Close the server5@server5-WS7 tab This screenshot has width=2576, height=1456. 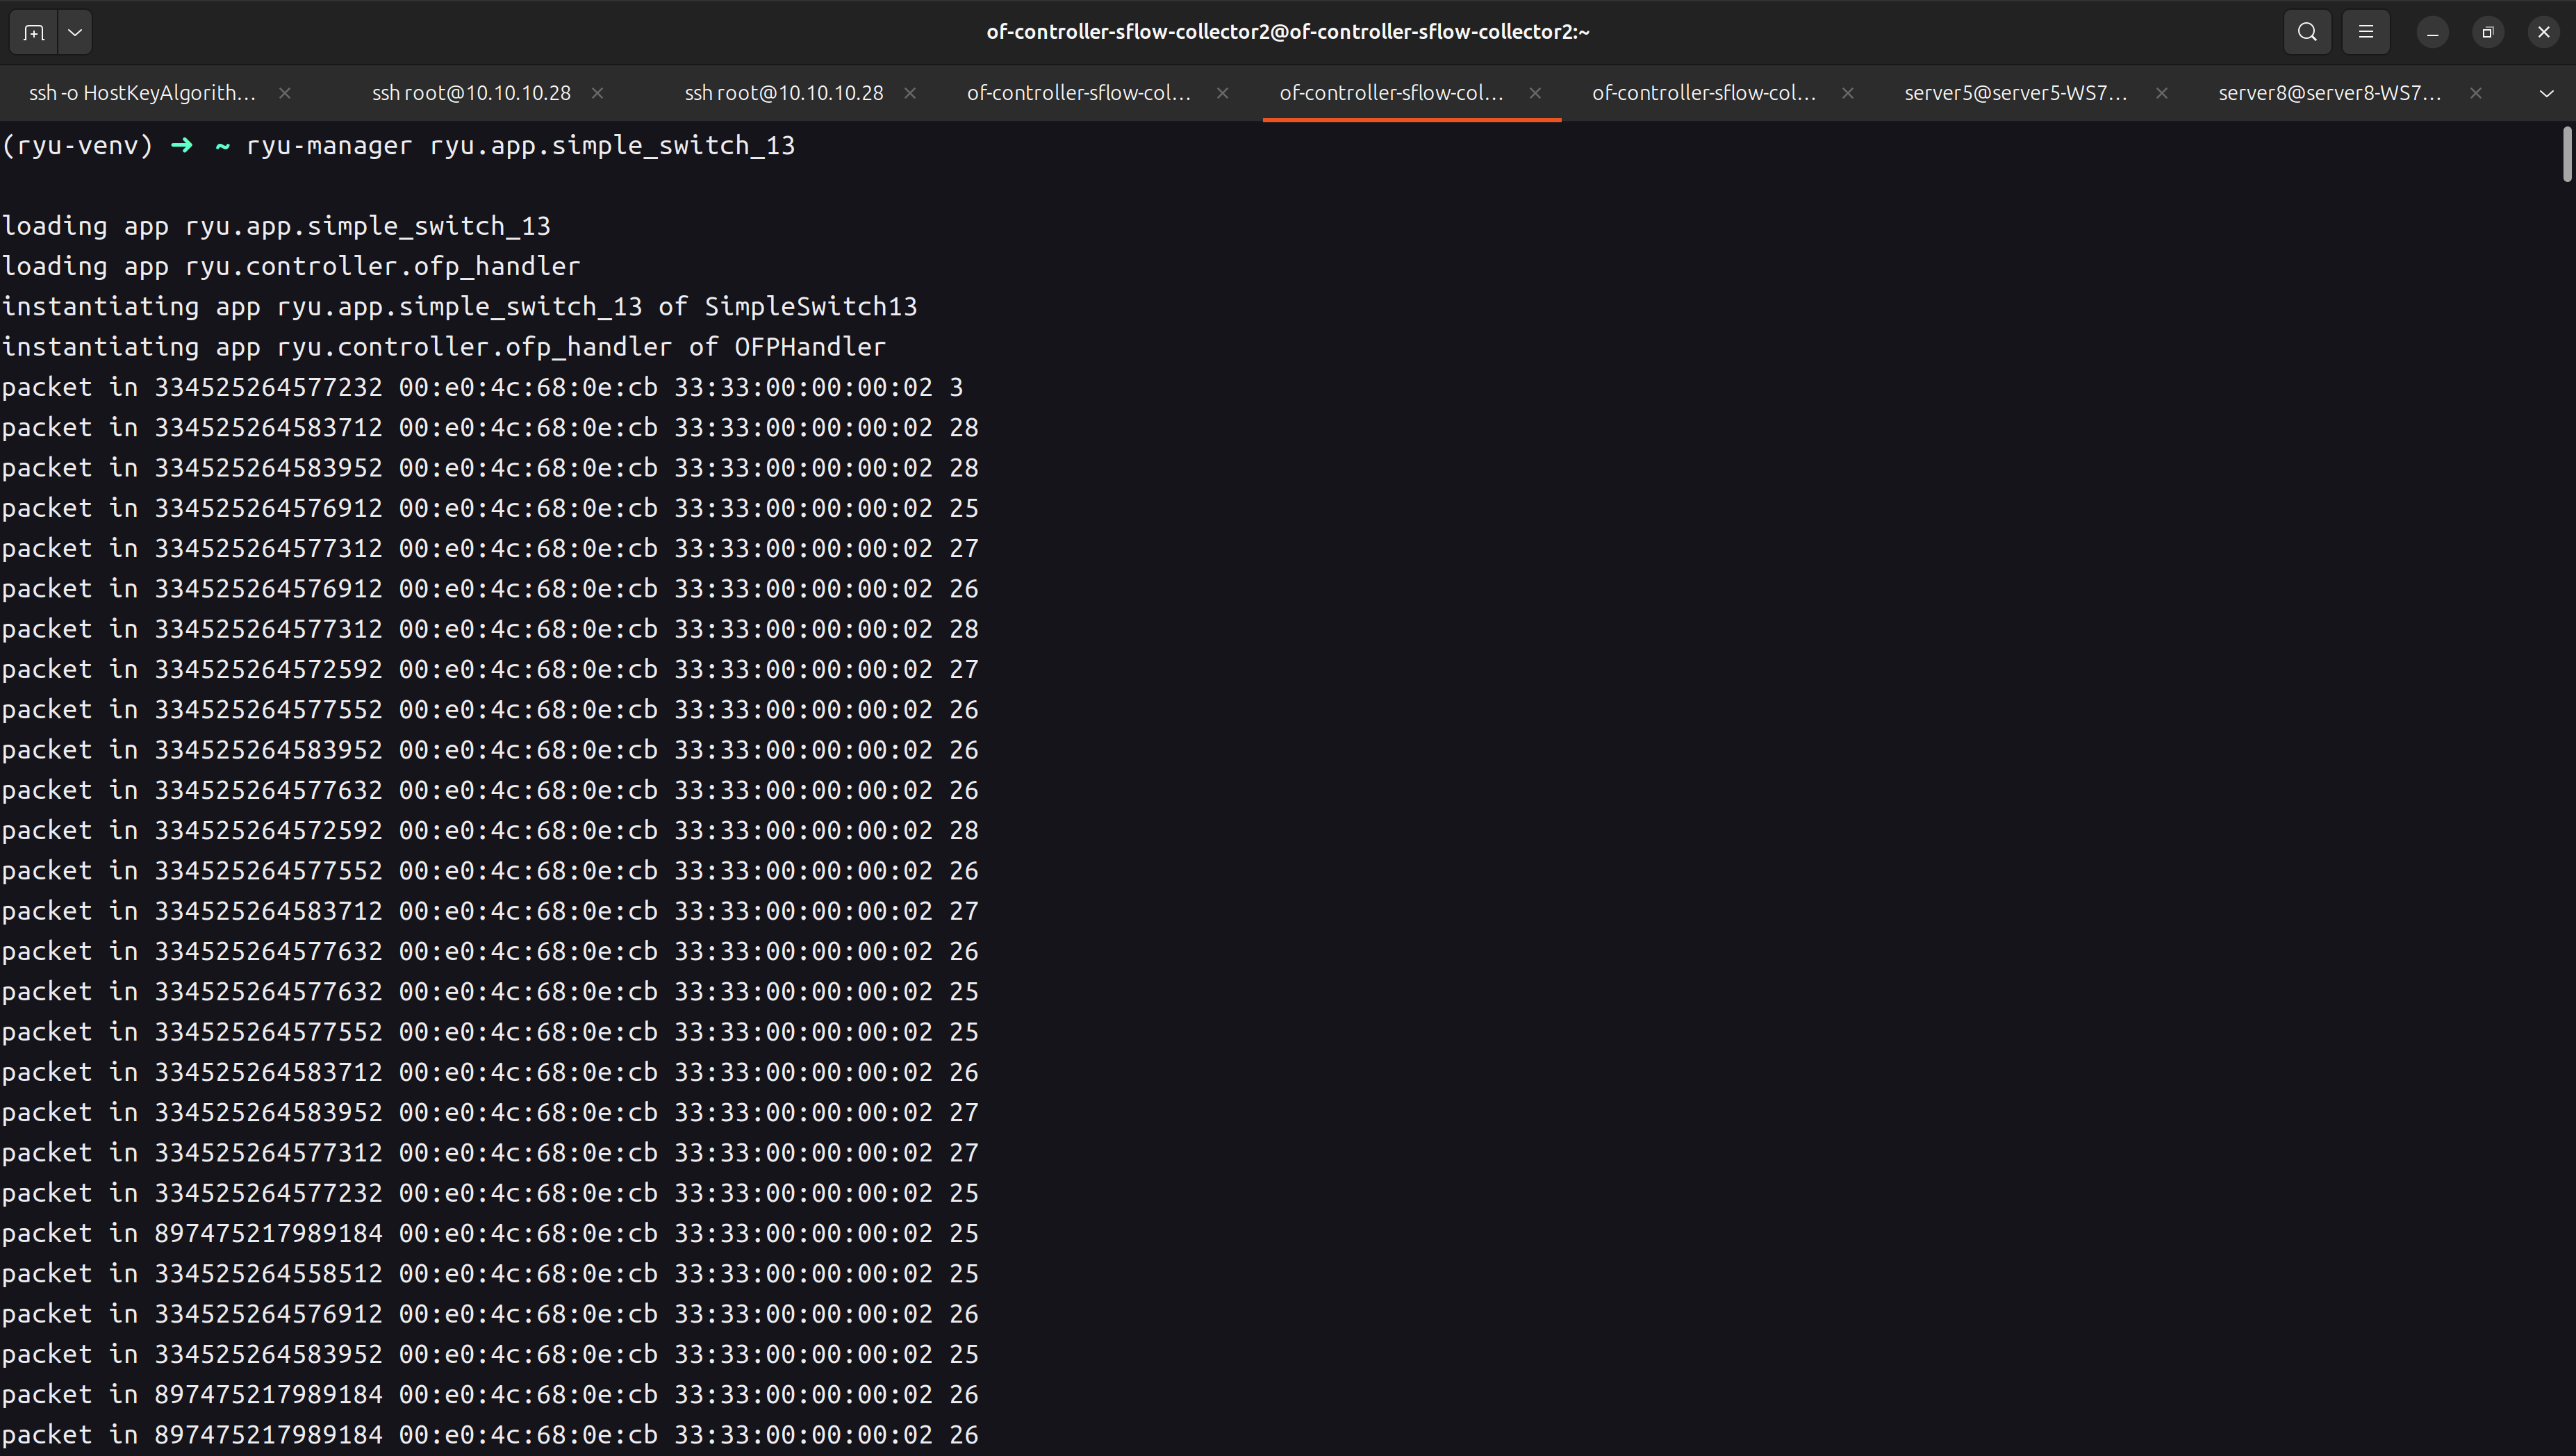2161,93
